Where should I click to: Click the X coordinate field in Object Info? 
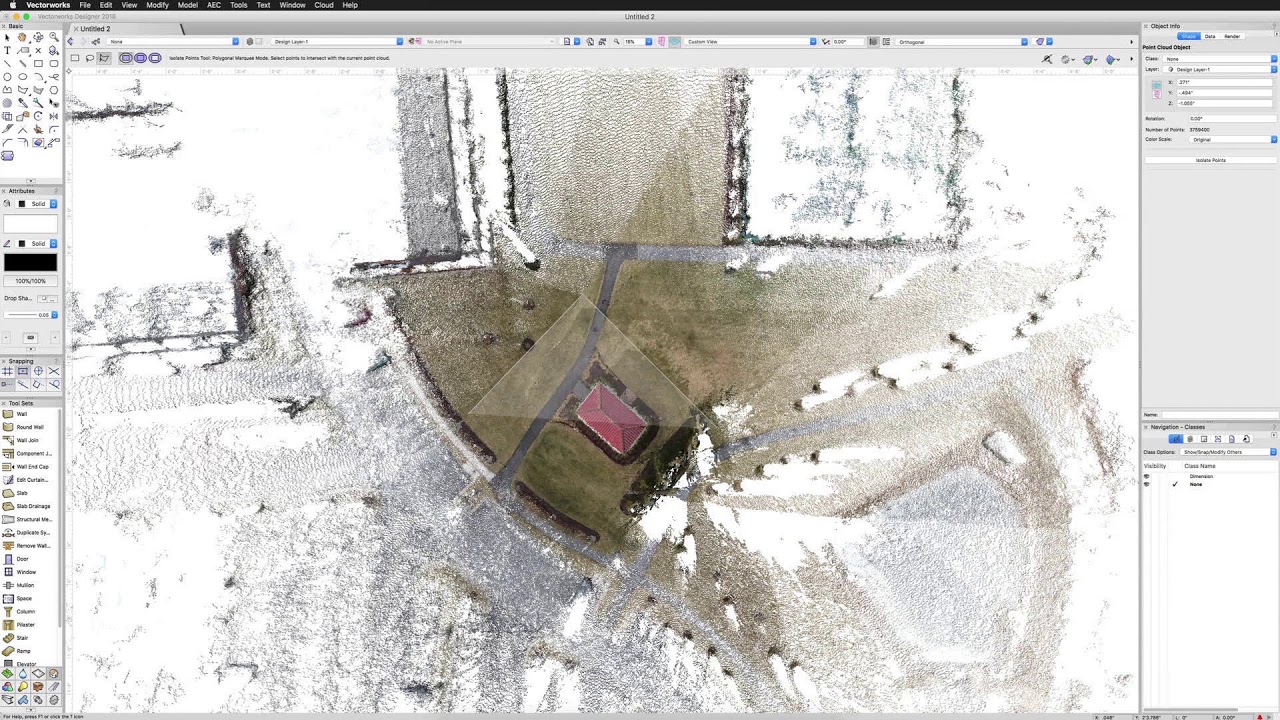(1224, 82)
